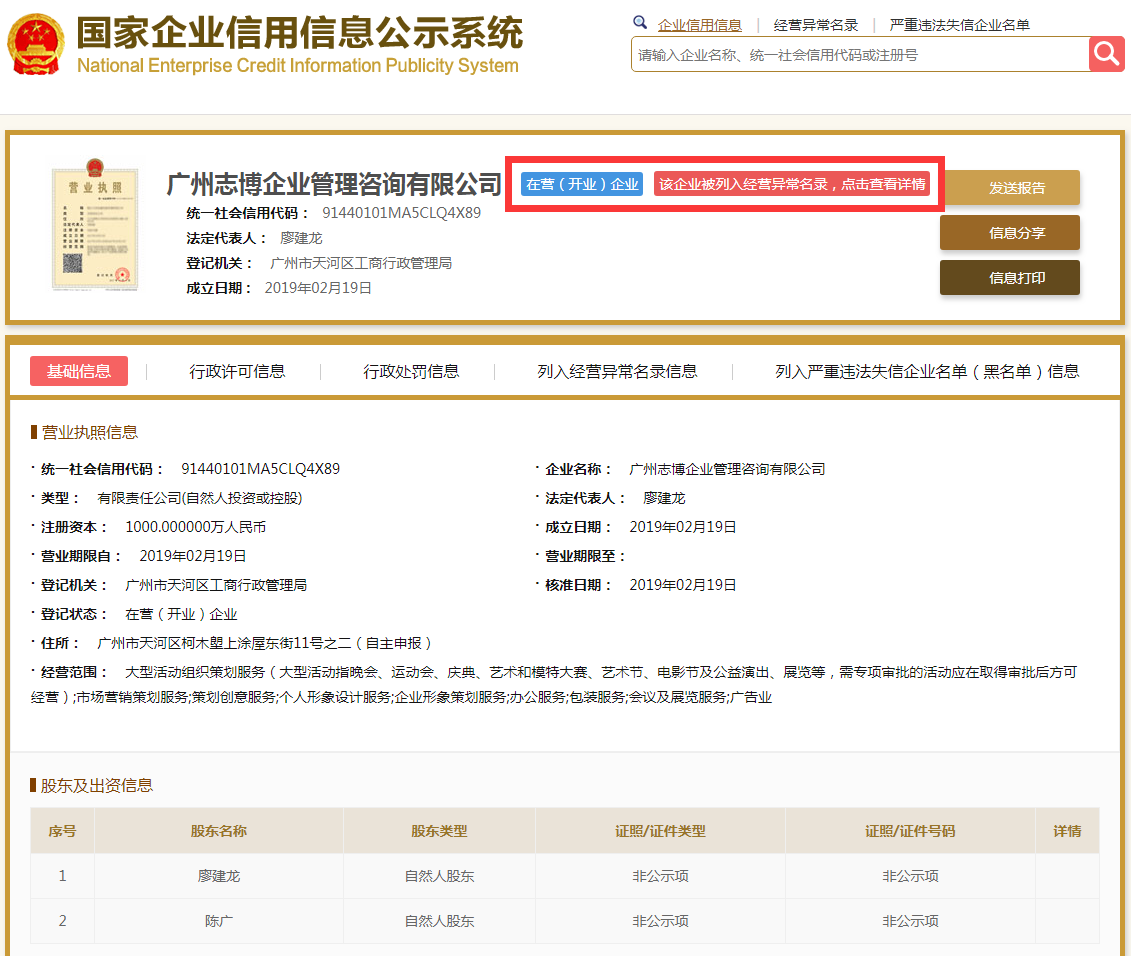Switch to the 基础信息 tab
This screenshot has height=956, width=1131.
(x=79, y=371)
